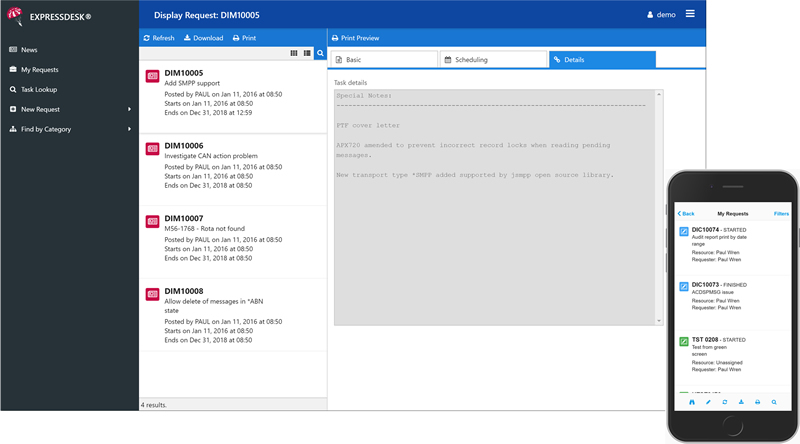Click the DIM10006 red task icon
Screen dimensions: 800x444
tap(153, 149)
